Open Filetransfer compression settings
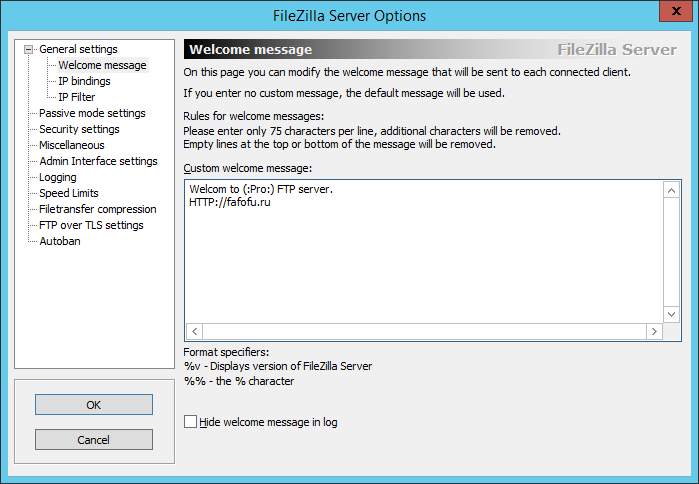This screenshot has height=484, width=699. point(98,209)
